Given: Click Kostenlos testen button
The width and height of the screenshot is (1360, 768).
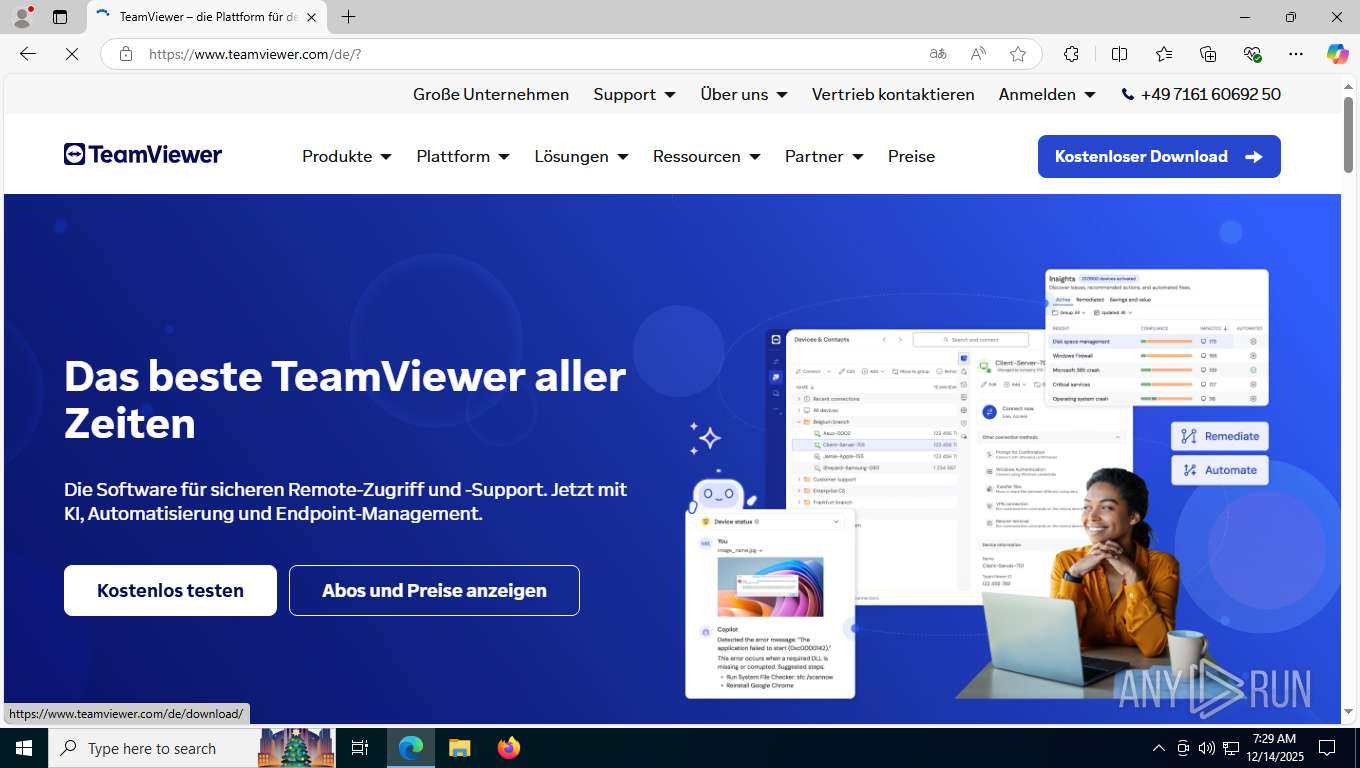Looking at the screenshot, I should coord(170,590).
